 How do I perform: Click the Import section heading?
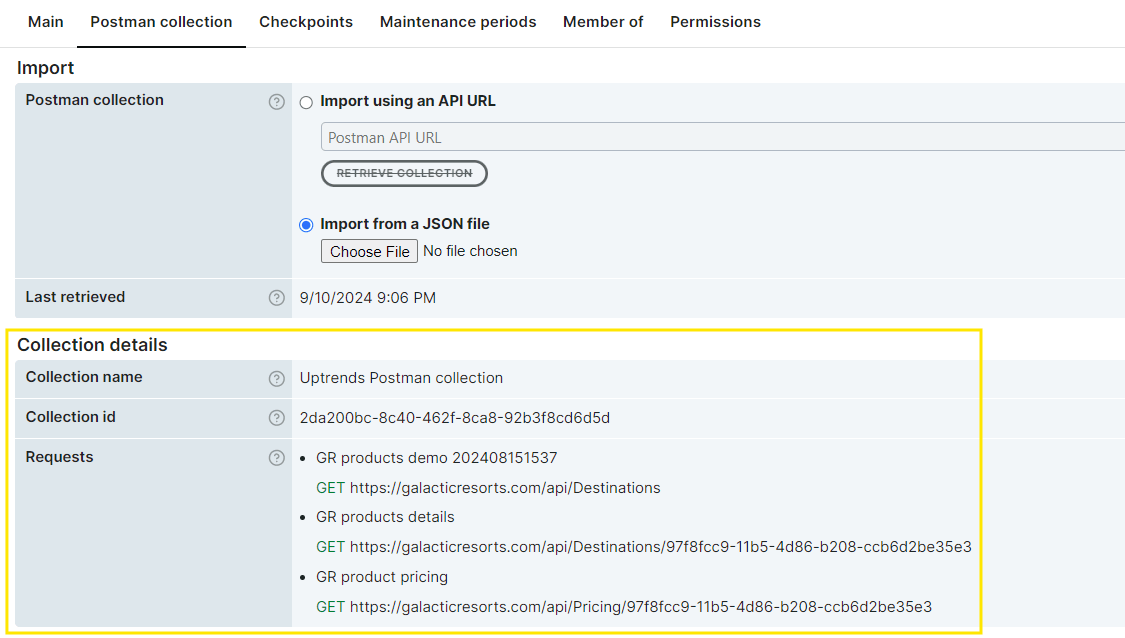pyautogui.click(x=45, y=68)
